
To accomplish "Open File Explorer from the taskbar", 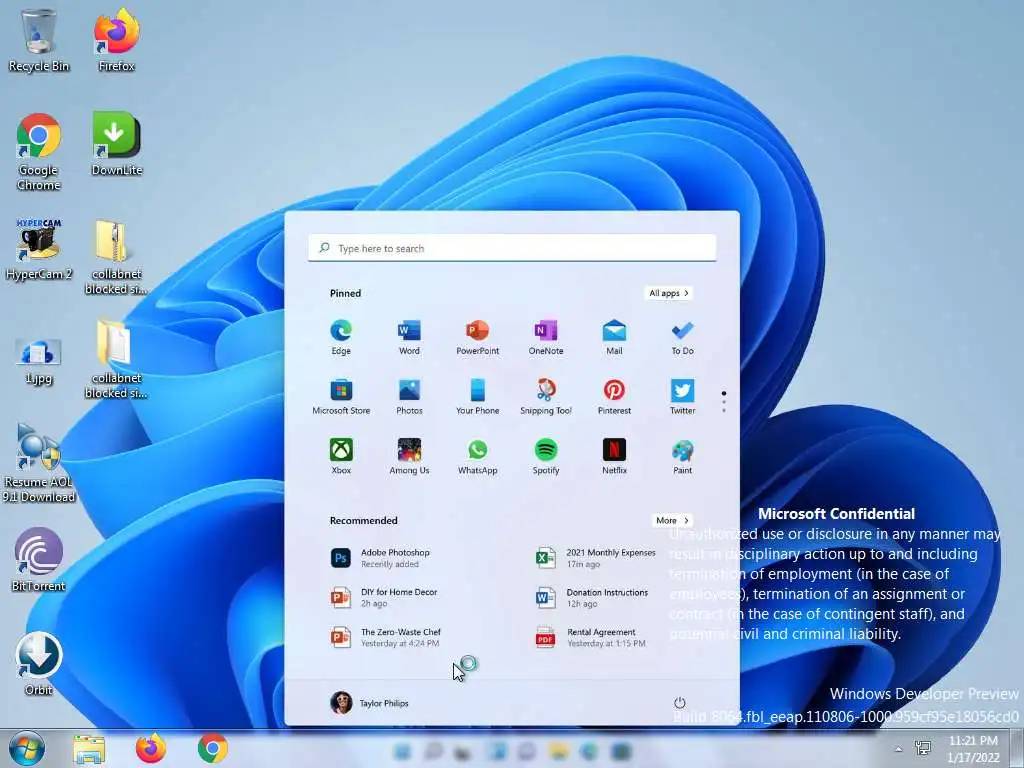I will (x=89, y=749).
